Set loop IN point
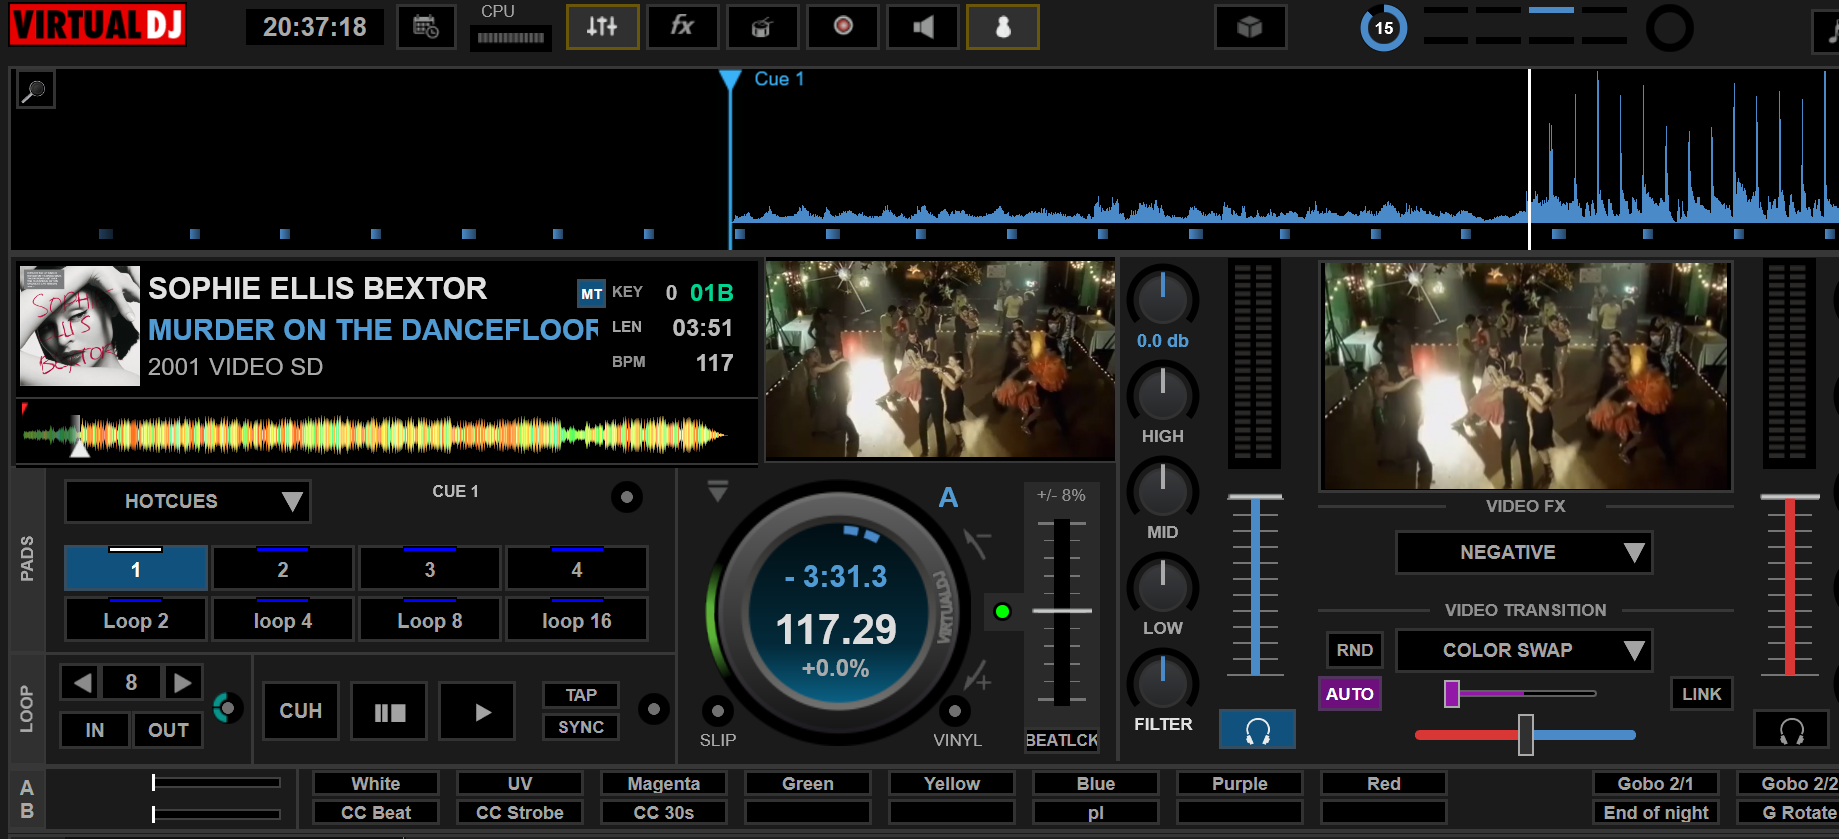 [95, 730]
